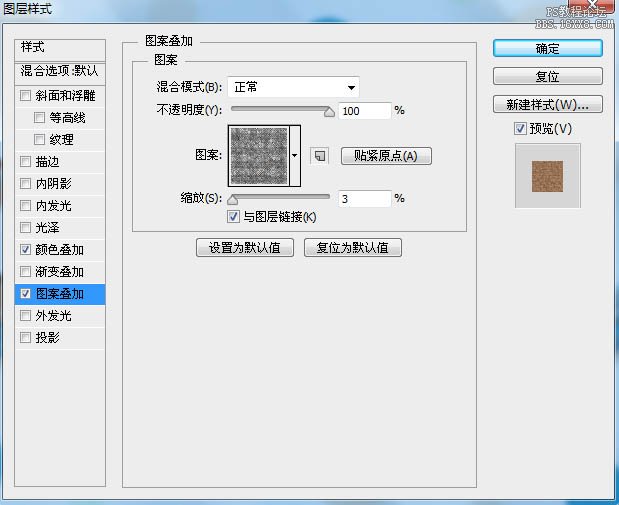Expand the pattern picker arrow
The width and height of the screenshot is (619, 505).
coord(294,156)
